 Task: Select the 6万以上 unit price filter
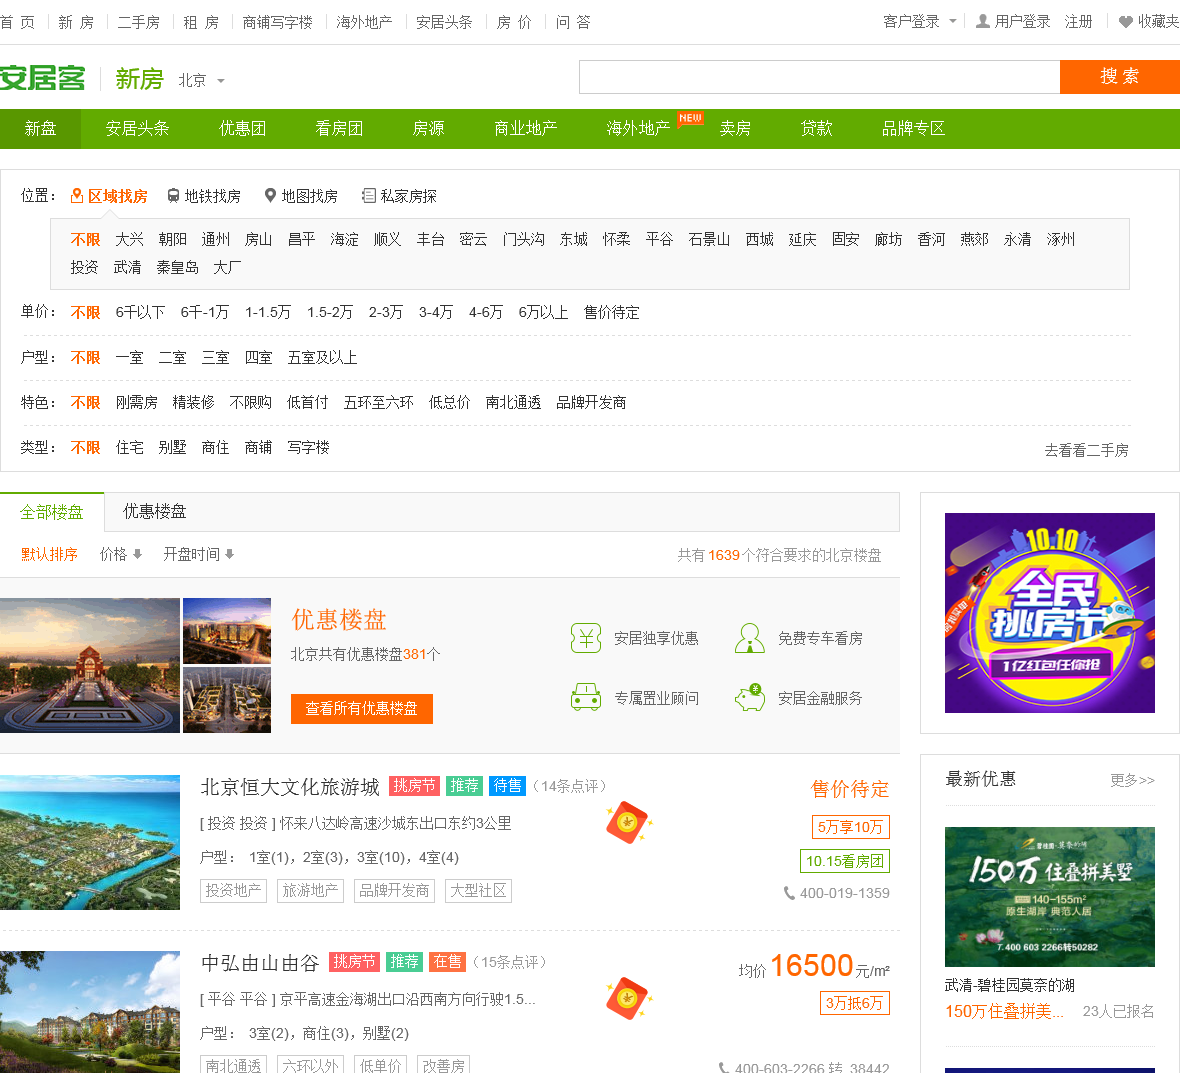click(543, 312)
